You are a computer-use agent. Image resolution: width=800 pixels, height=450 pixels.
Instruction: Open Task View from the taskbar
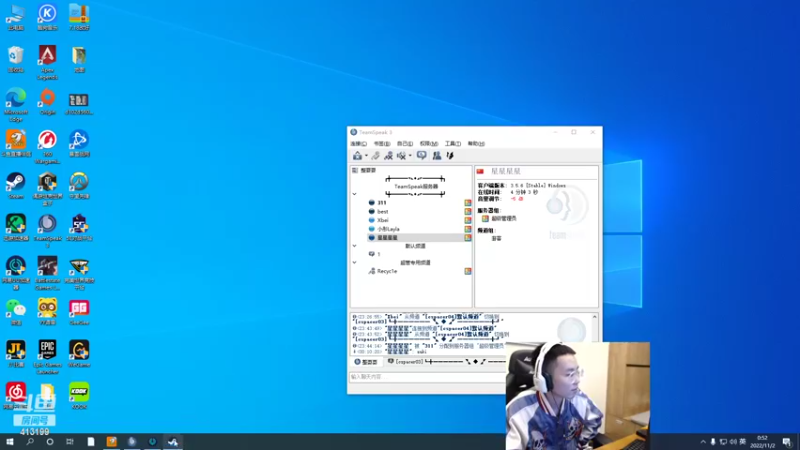70,442
